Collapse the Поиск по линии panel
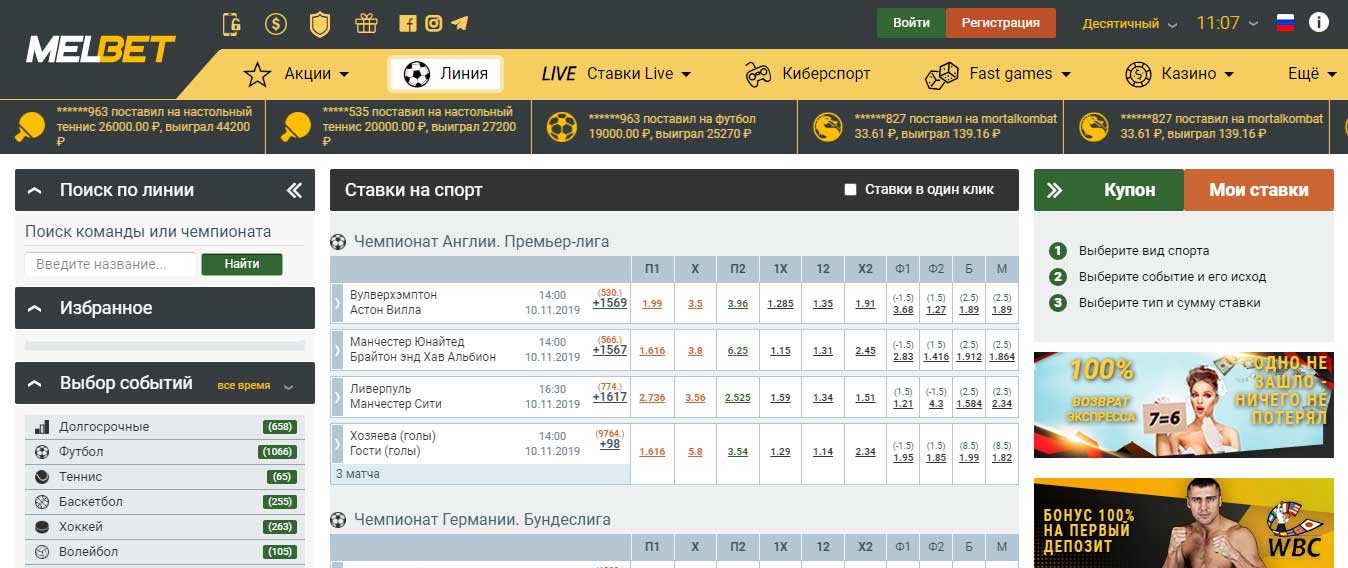The width and height of the screenshot is (1348, 568). pyautogui.click(x=35, y=190)
